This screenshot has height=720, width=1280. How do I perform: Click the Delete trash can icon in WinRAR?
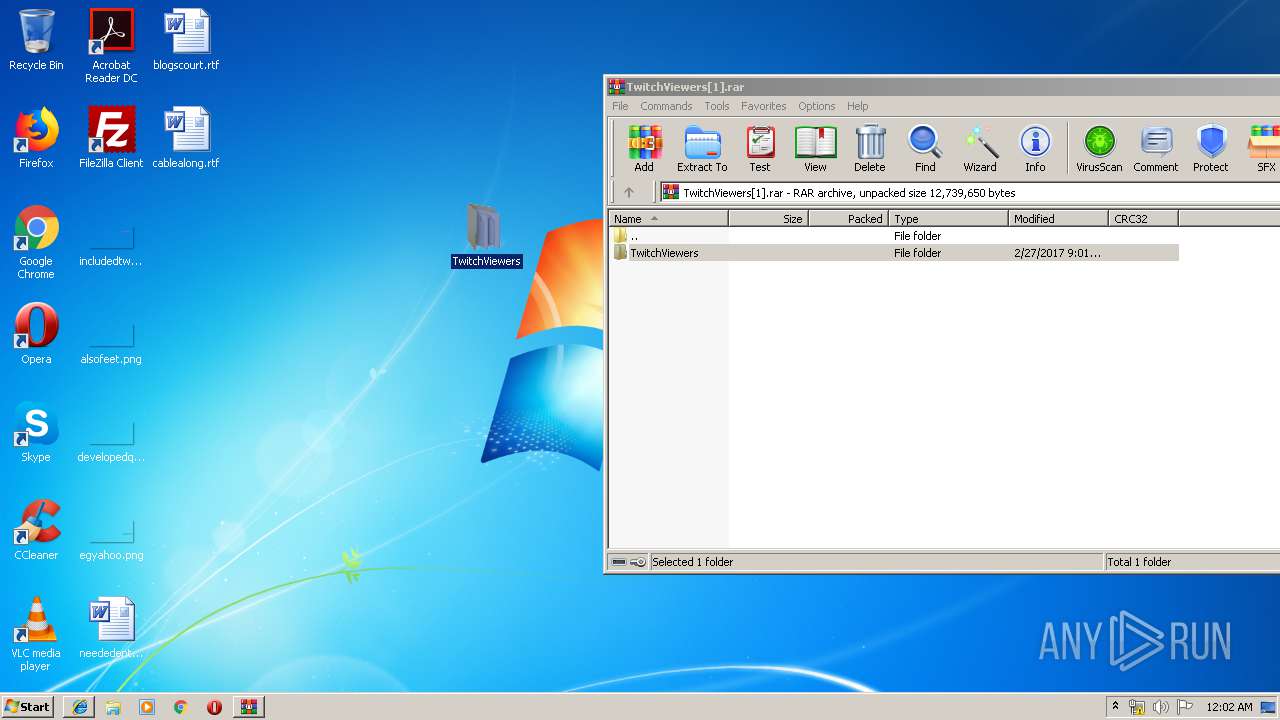tap(870, 149)
